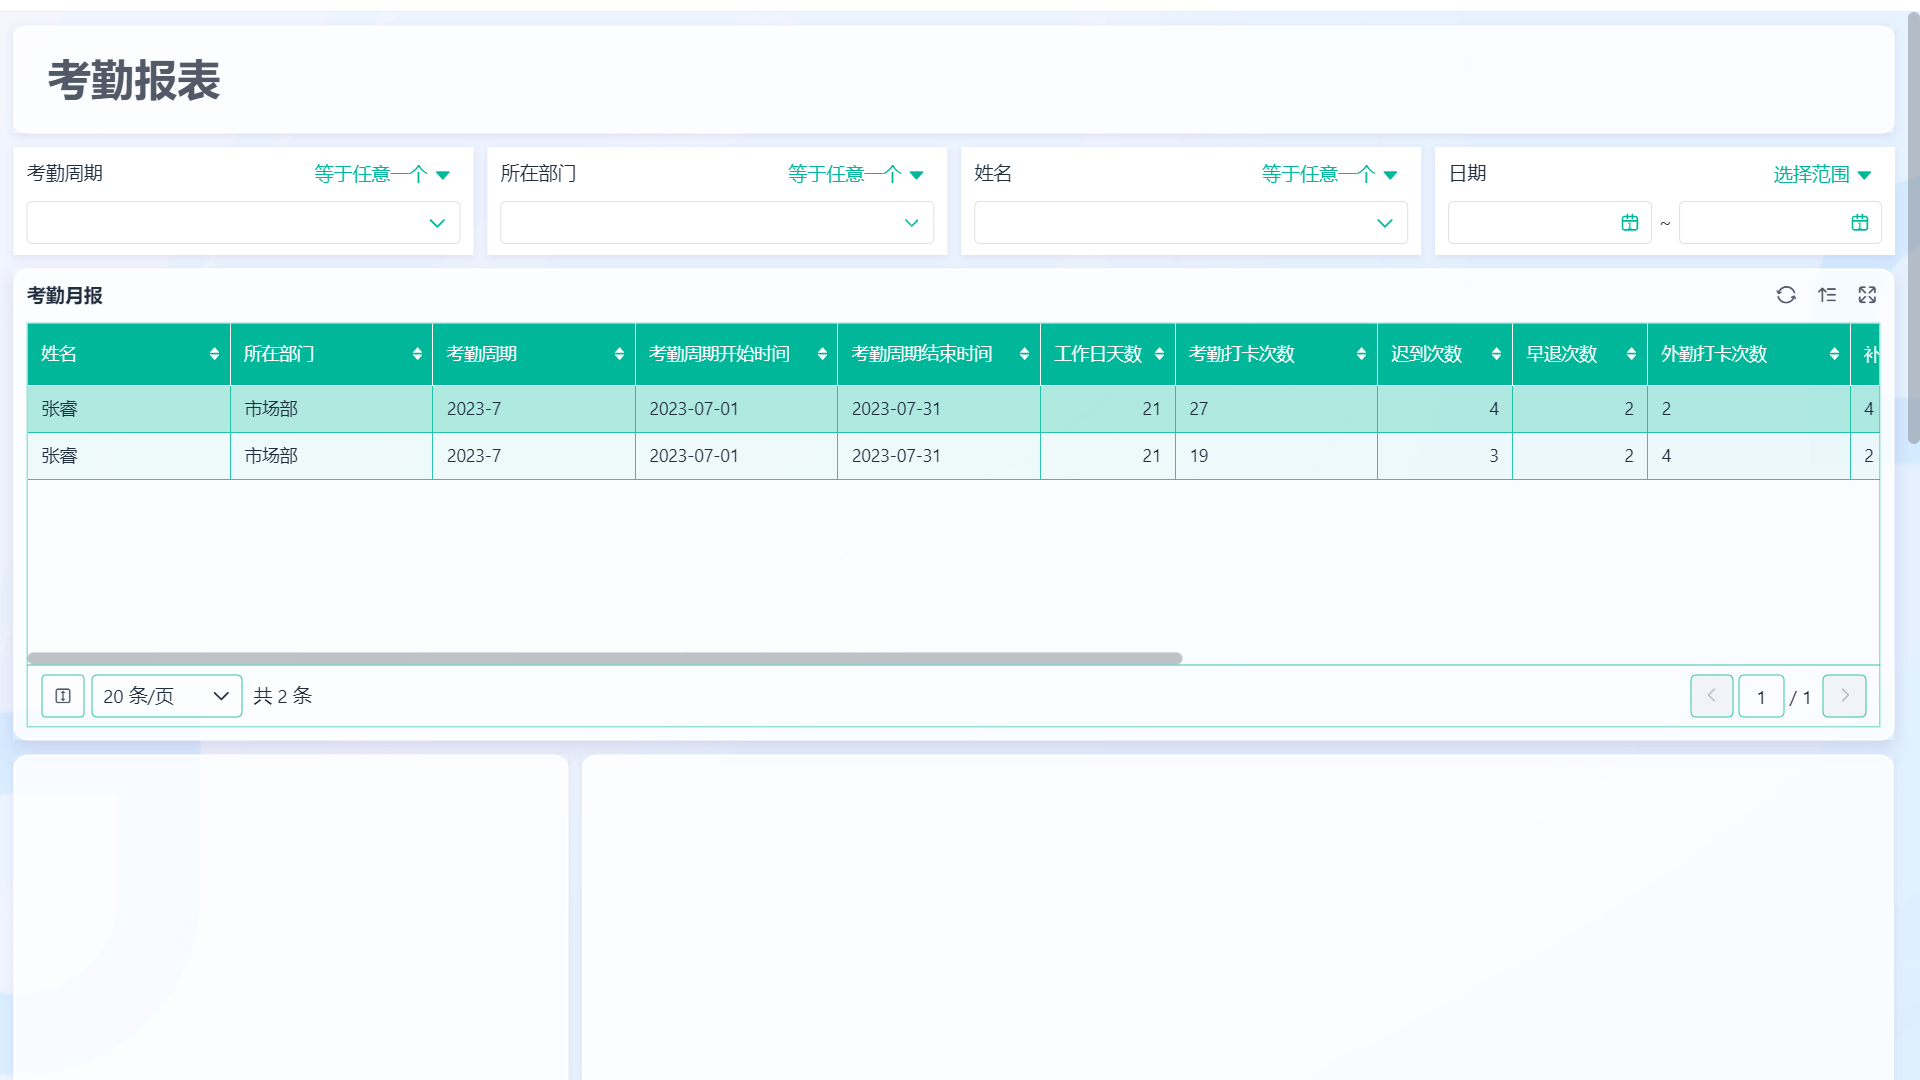This screenshot has width=1920, height=1080.
Task: Click the end date input field
Action: tap(1780, 223)
